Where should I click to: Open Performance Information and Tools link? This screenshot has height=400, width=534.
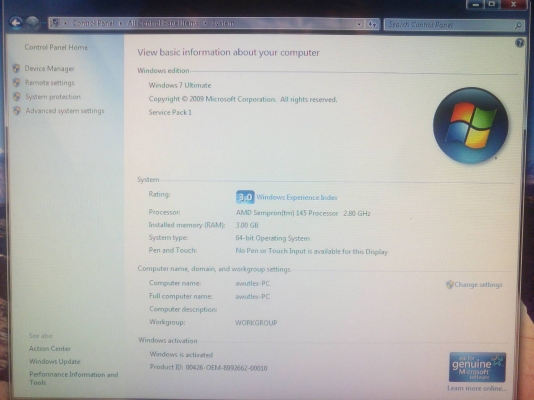coord(74,379)
